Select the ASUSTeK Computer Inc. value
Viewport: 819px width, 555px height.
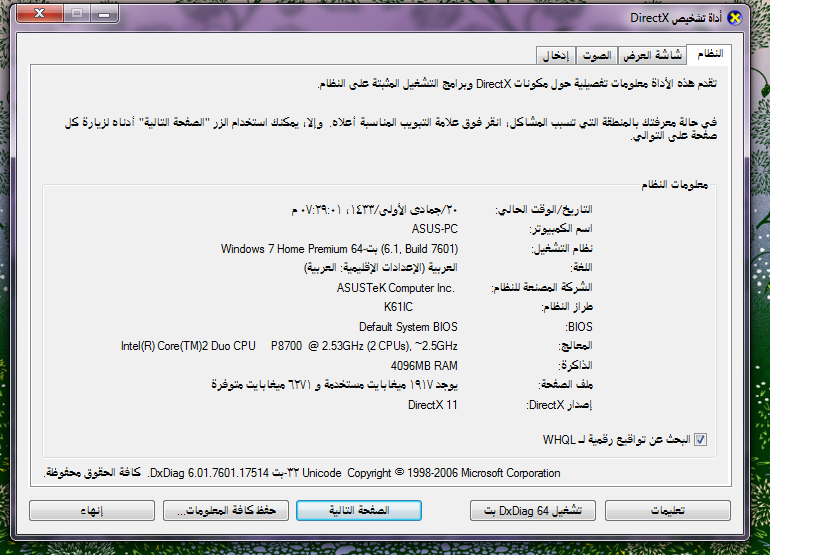click(x=396, y=288)
